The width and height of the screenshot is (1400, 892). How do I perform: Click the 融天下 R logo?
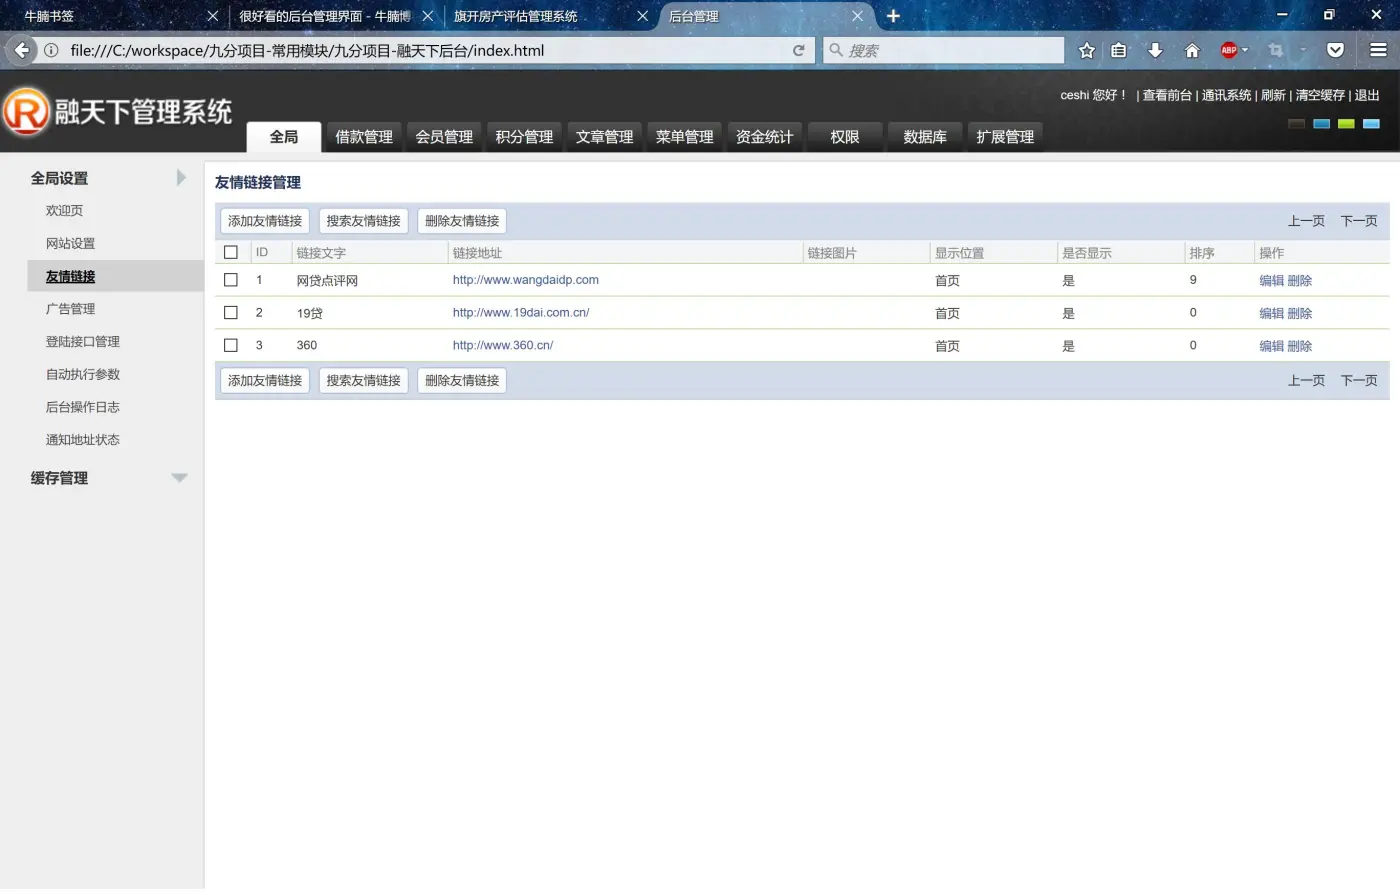pyautogui.click(x=25, y=111)
